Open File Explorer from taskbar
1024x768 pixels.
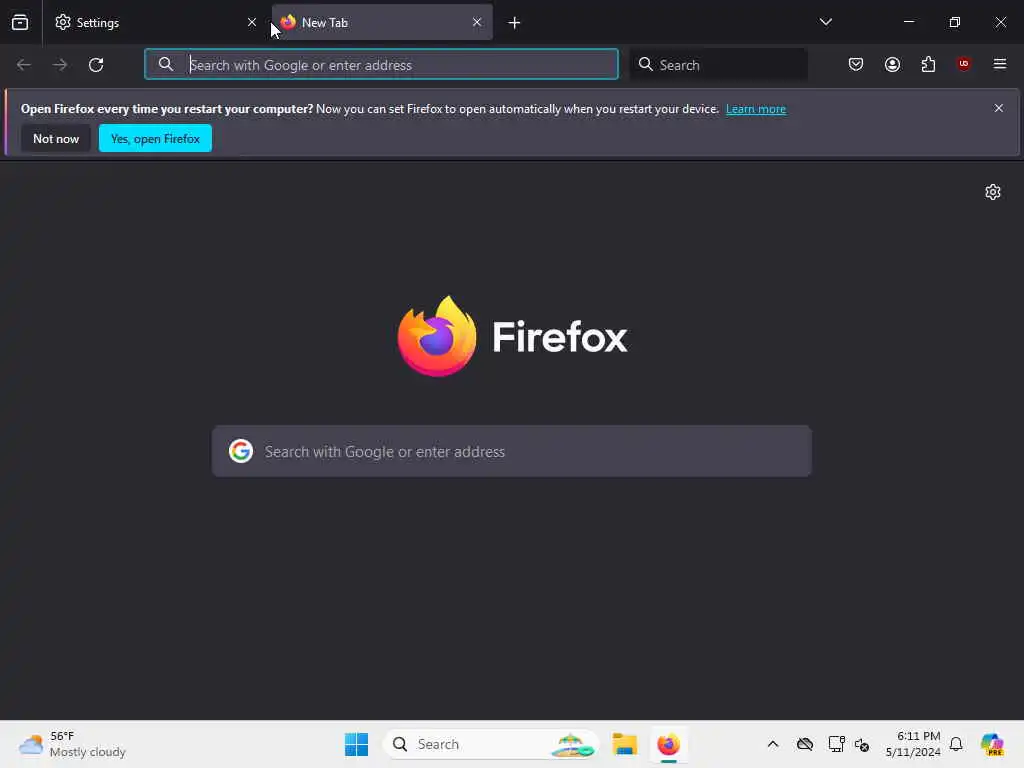tap(624, 744)
